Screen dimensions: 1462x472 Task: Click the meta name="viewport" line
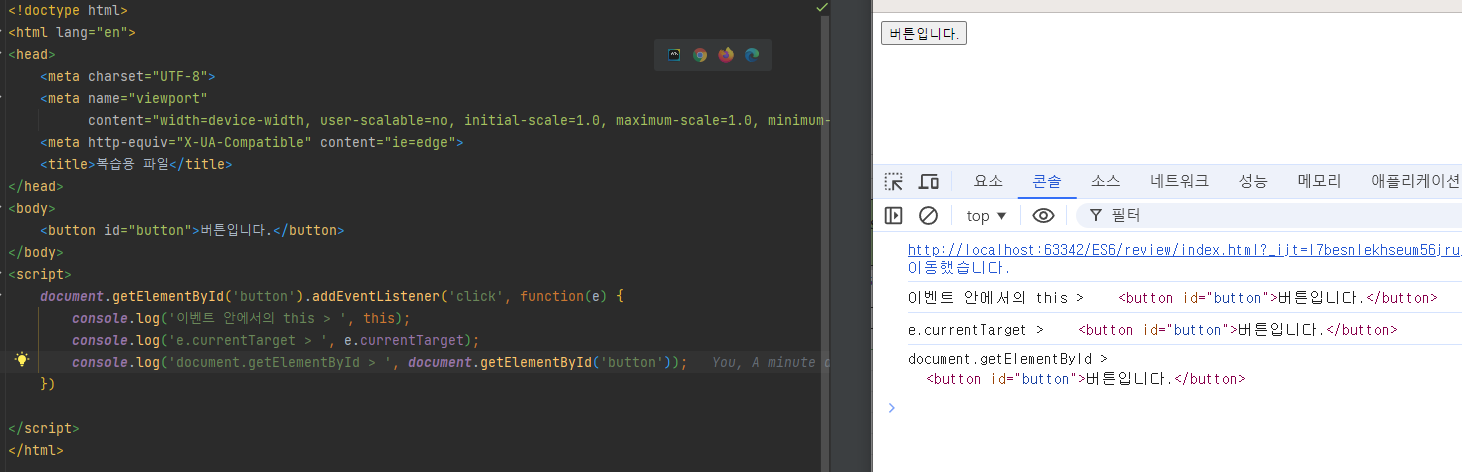click(x=123, y=98)
